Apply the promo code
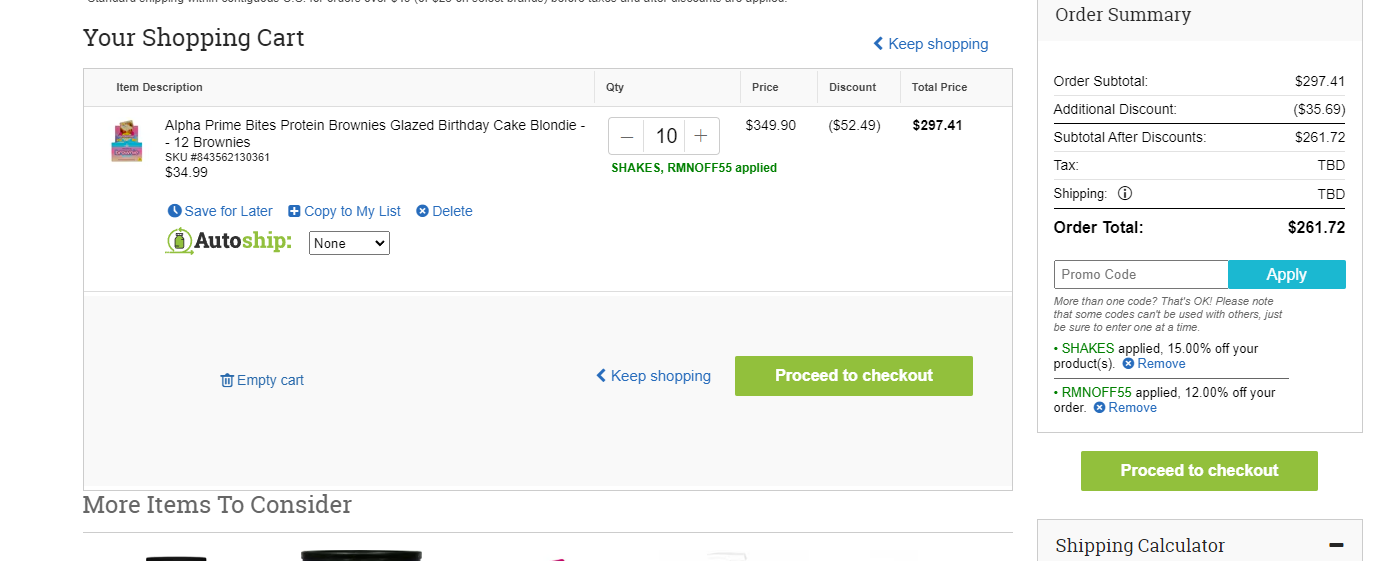This screenshot has width=1385, height=561. pos(1287,274)
